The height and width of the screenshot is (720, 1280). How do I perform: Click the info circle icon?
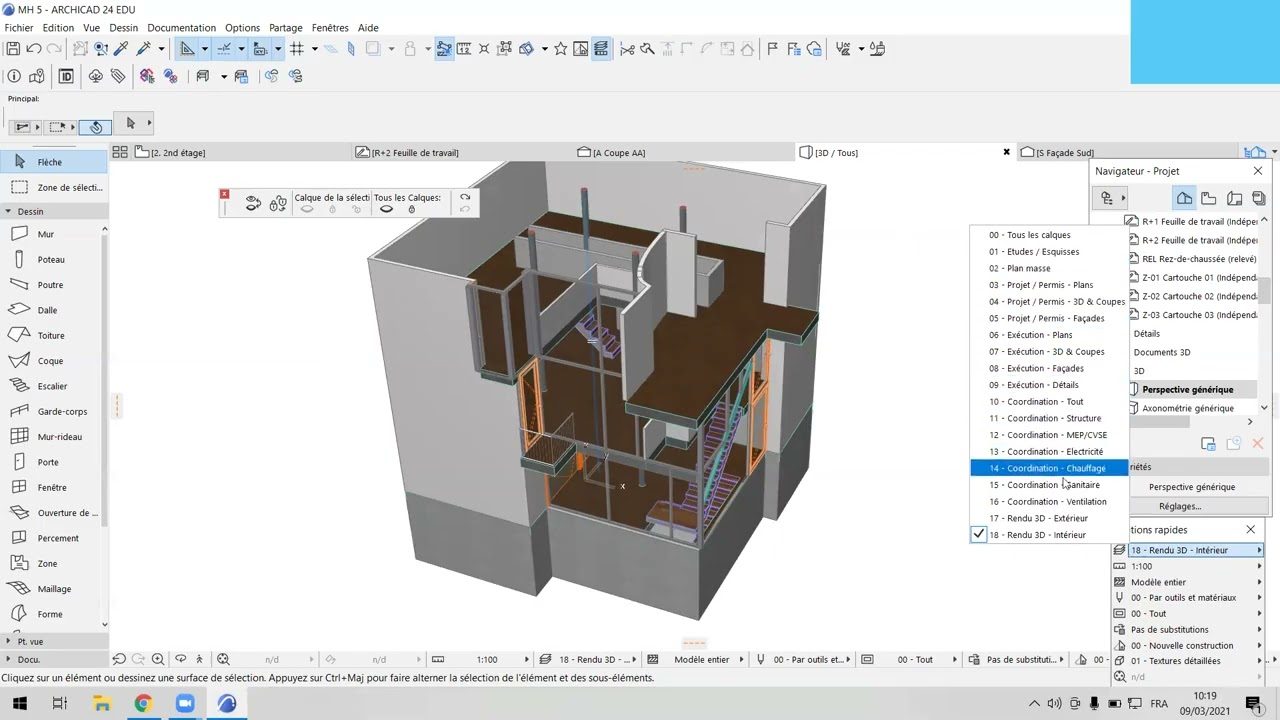14,76
